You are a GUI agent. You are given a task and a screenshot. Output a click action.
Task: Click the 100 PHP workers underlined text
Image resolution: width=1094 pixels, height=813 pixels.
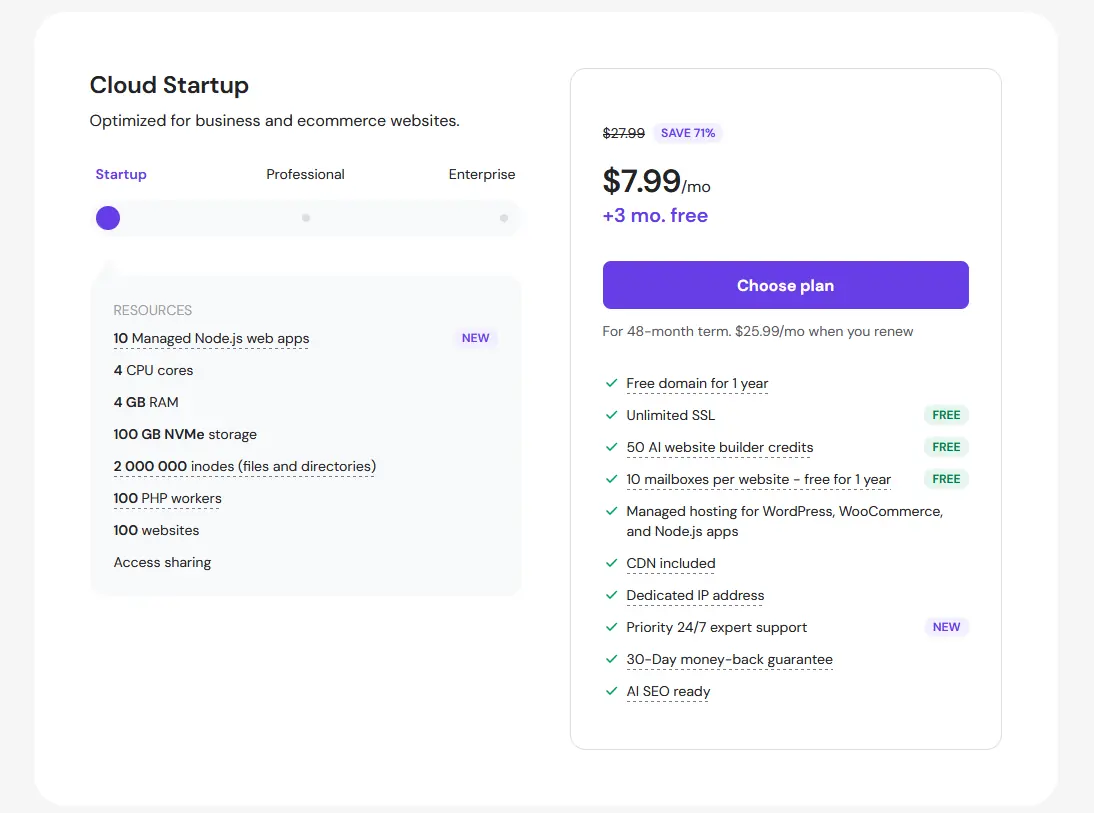click(x=167, y=498)
